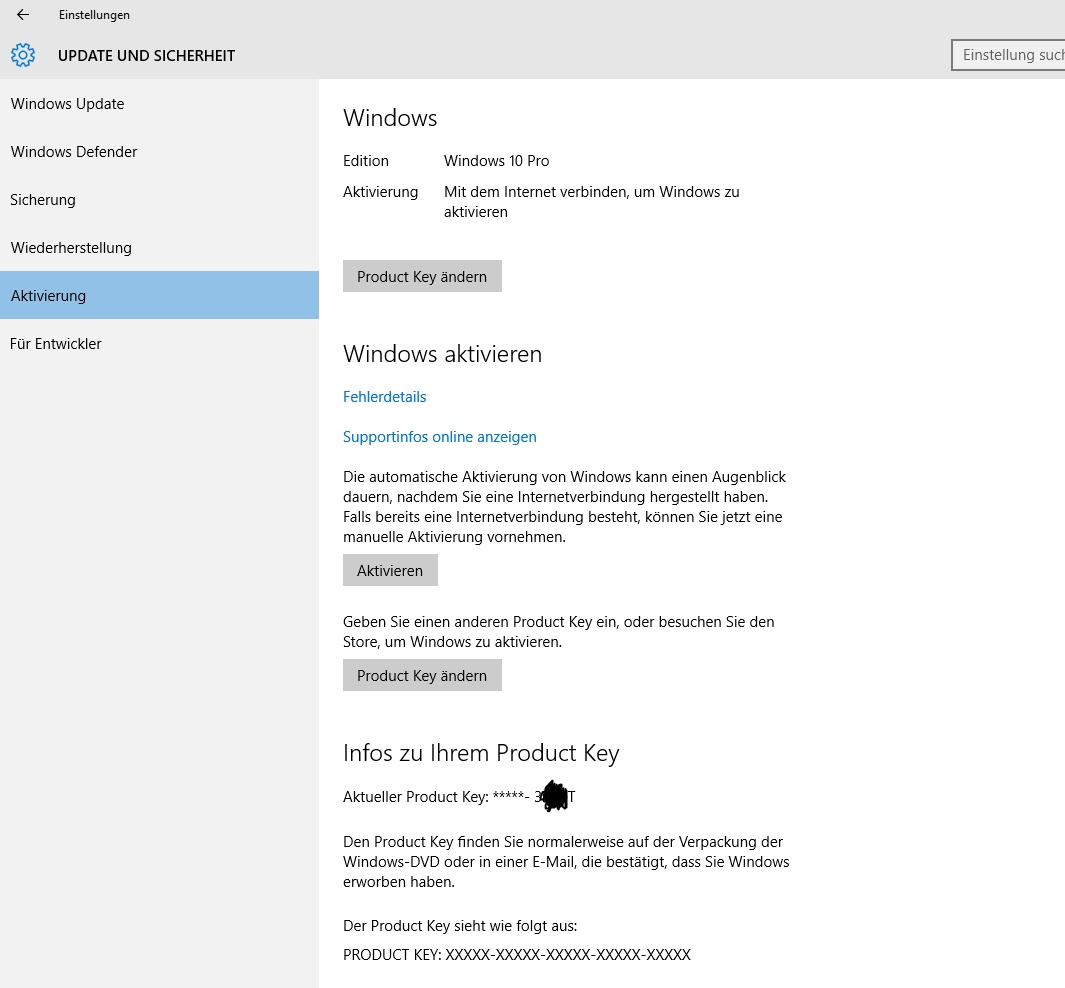The height and width of the screenshot is (988, 1065).
Task: Select Sicherung in the sidebar
Action: click(x=43, y=199)
